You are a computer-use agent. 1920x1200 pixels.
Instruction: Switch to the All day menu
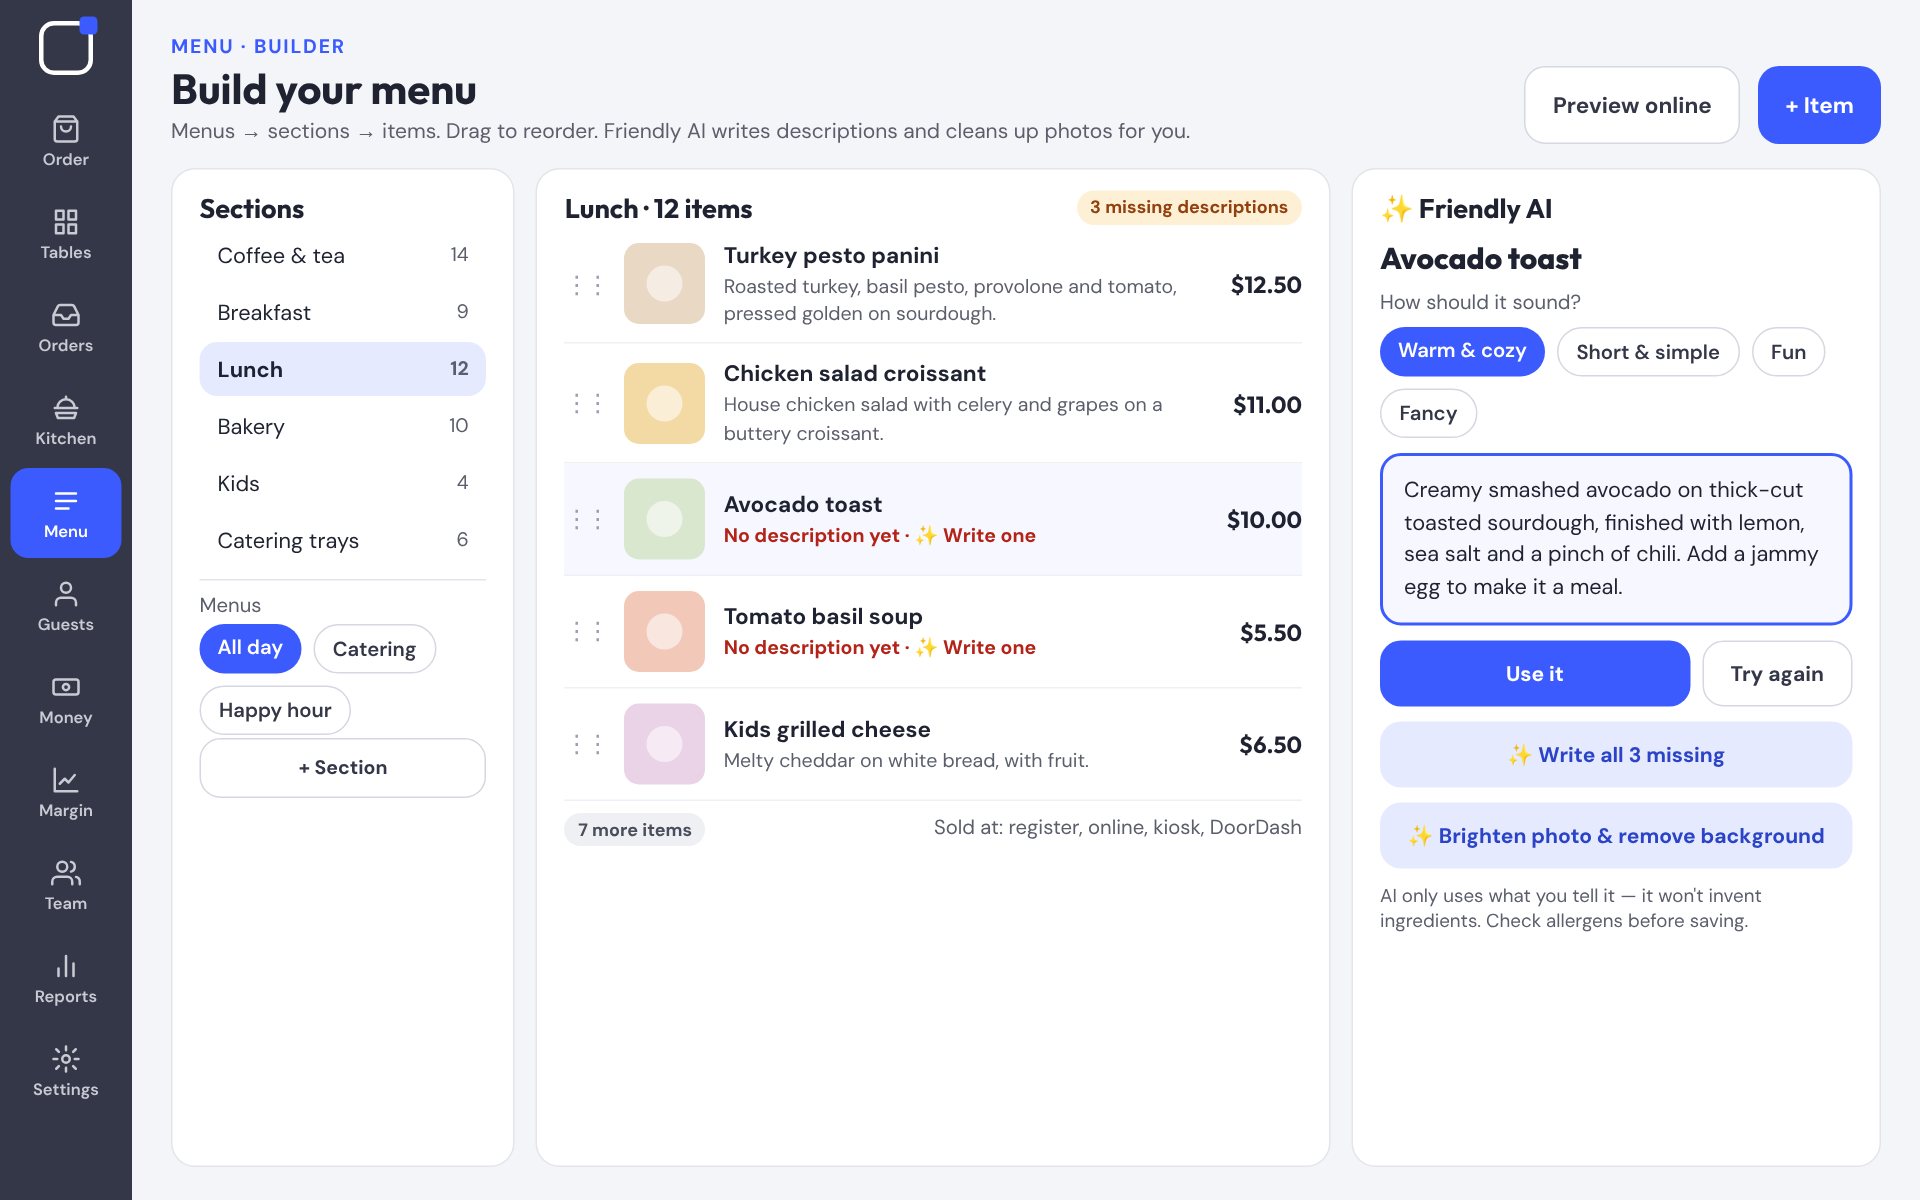pos(250,648)
